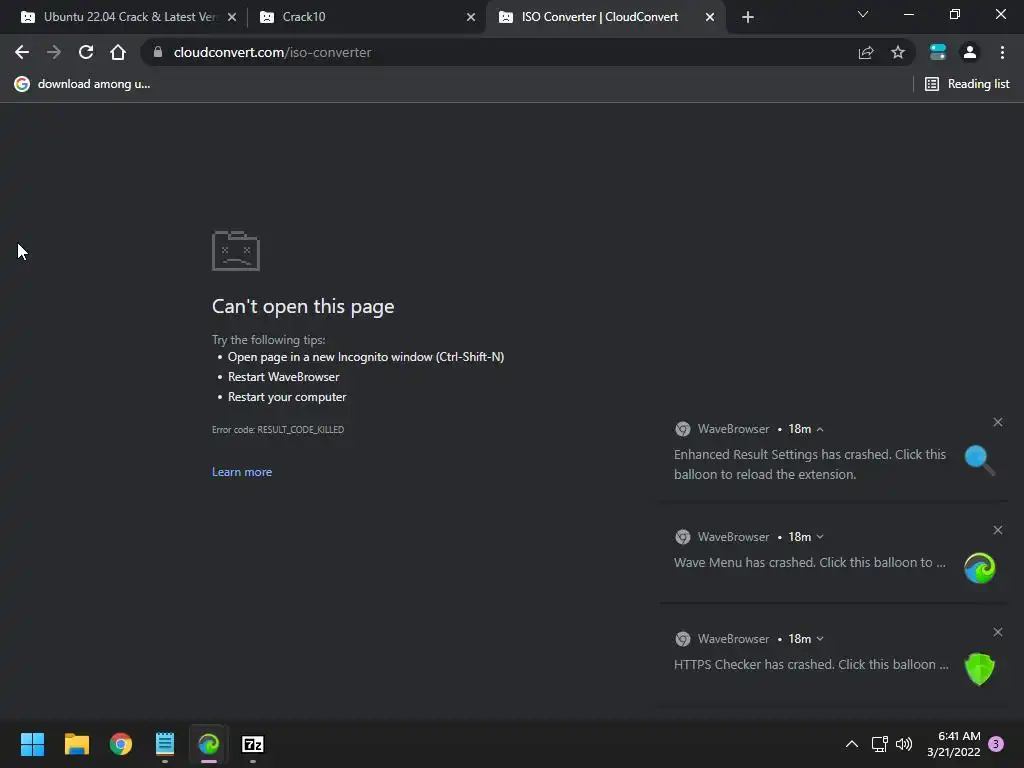Close the Crack10 tab
This screenshot has width=1024, height=768.
pyautogui.click(x=471, y=17)
